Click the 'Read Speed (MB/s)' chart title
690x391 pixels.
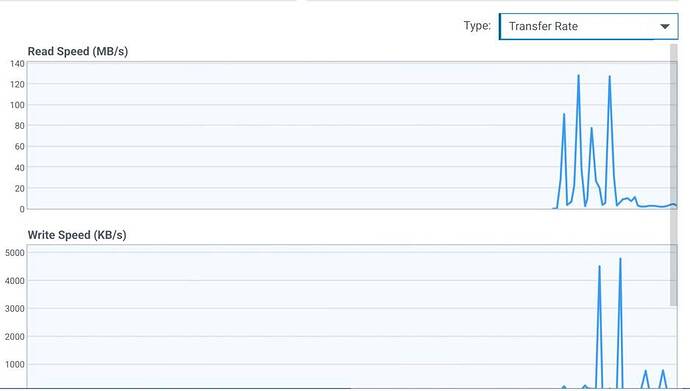(x=78, y=51)
